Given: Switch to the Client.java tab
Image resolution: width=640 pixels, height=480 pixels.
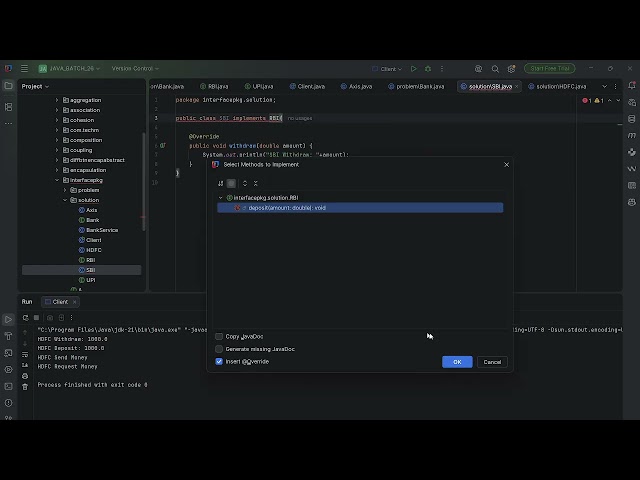Looking at the screenshot, I should [x=307, y=87].
